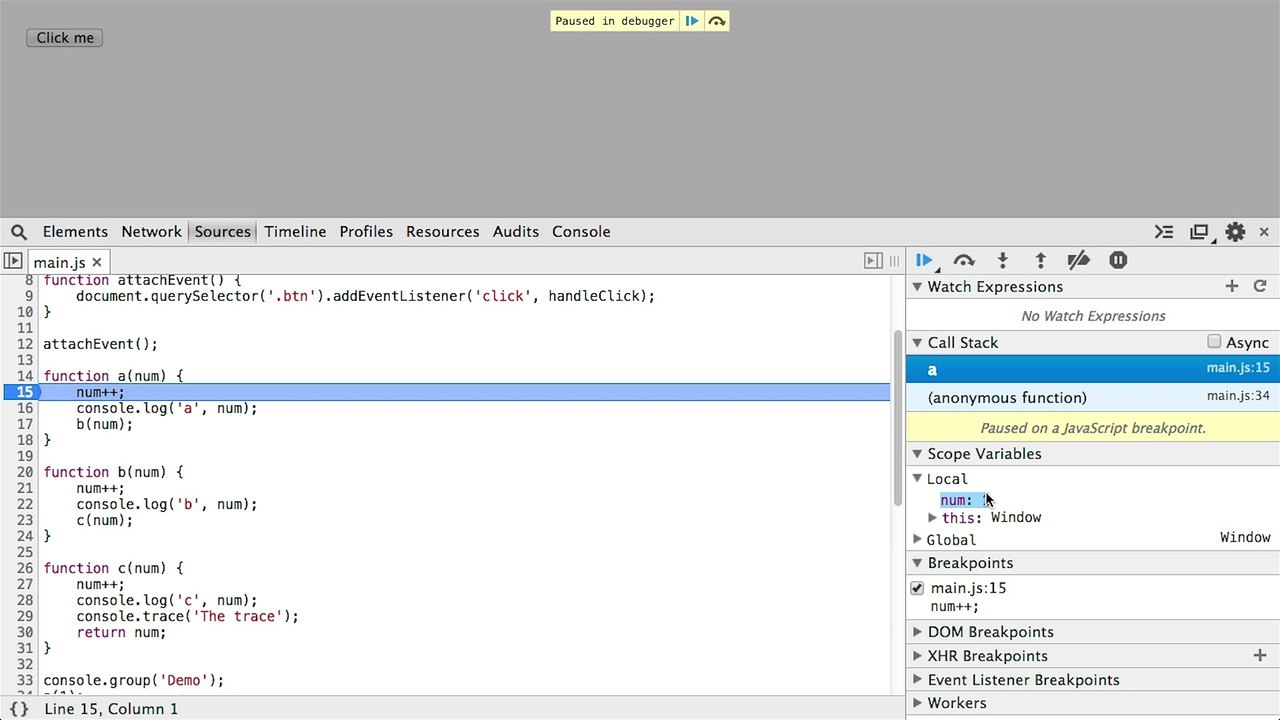Click the Click me page button

[65, 38]
